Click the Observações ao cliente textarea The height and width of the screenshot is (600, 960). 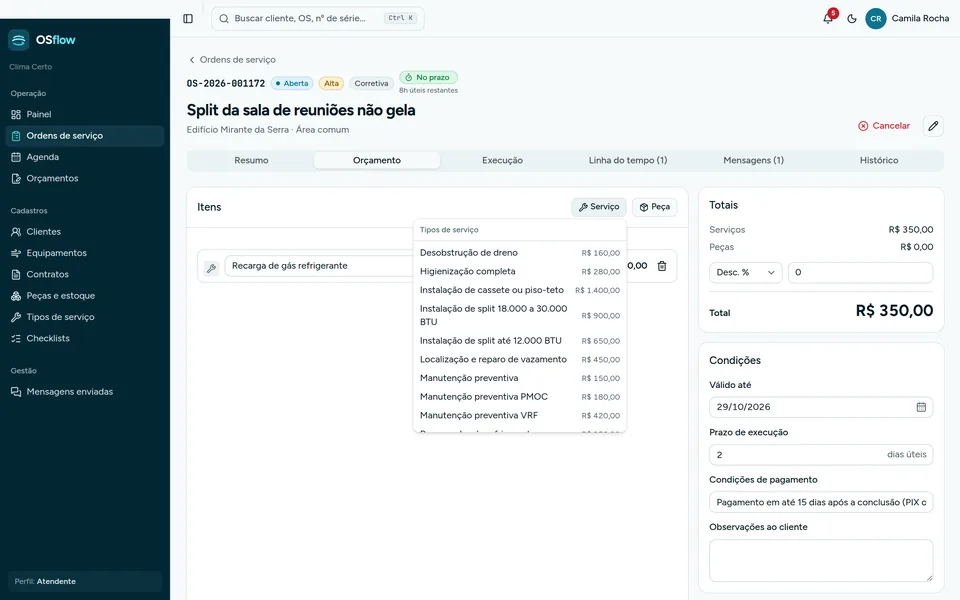(x=820, y=560)
